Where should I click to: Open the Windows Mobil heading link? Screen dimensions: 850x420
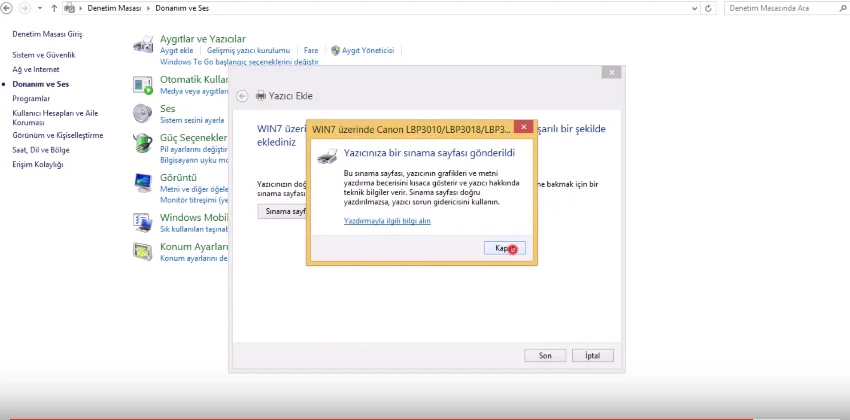tap(194, 218)
